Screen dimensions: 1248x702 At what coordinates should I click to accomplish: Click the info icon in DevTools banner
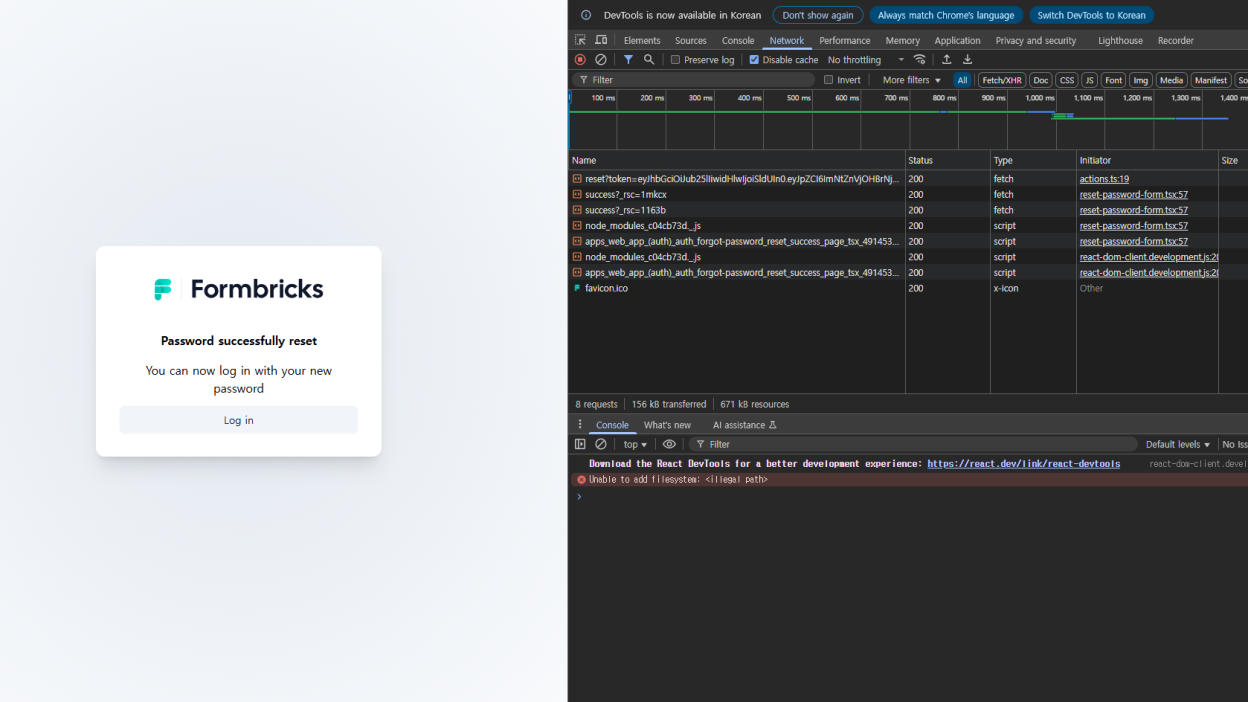click(586, 15)
